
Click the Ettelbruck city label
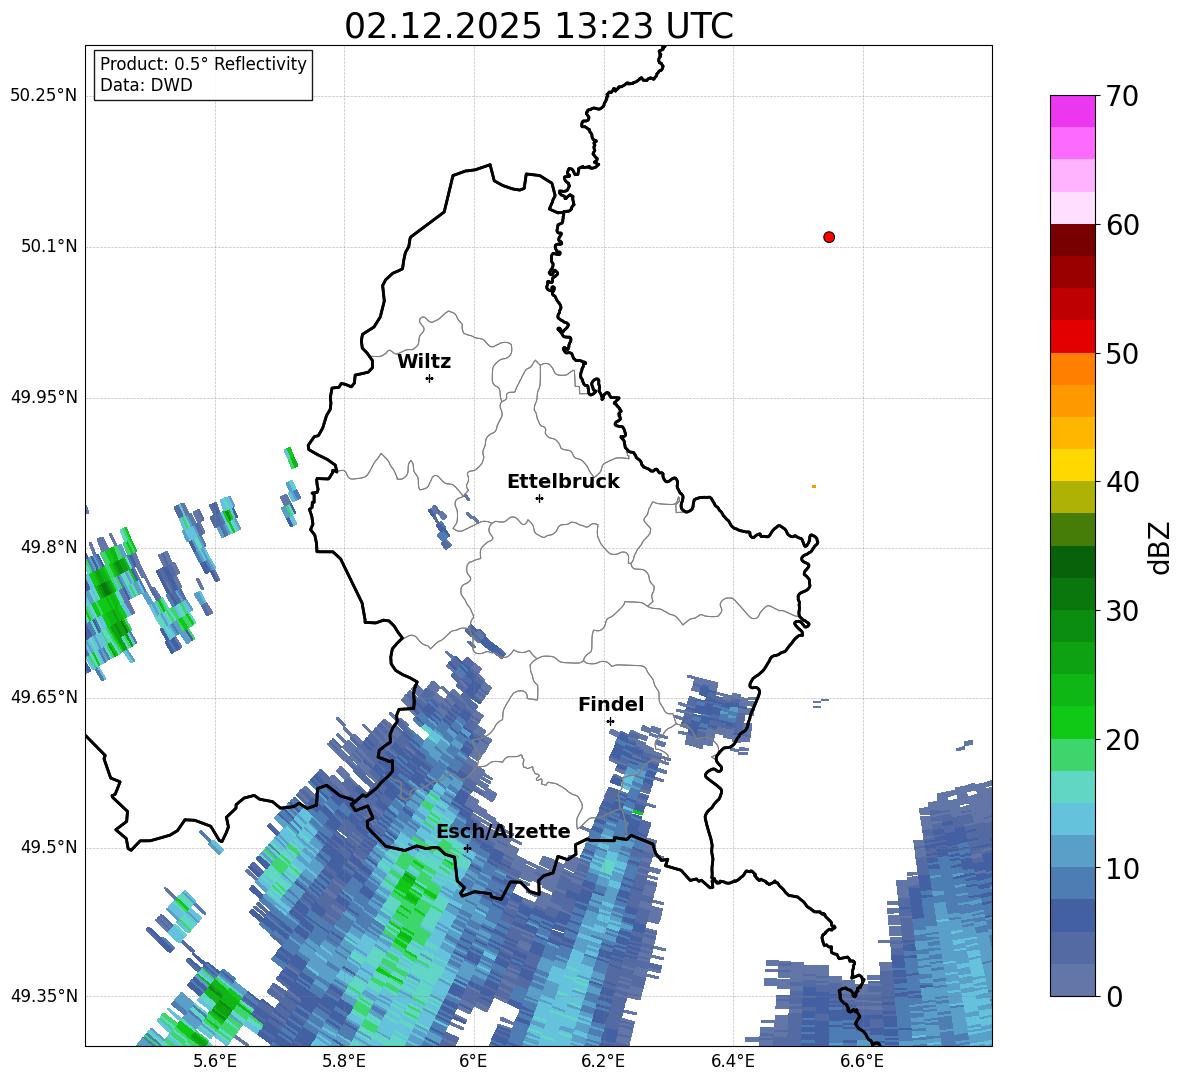563,482
